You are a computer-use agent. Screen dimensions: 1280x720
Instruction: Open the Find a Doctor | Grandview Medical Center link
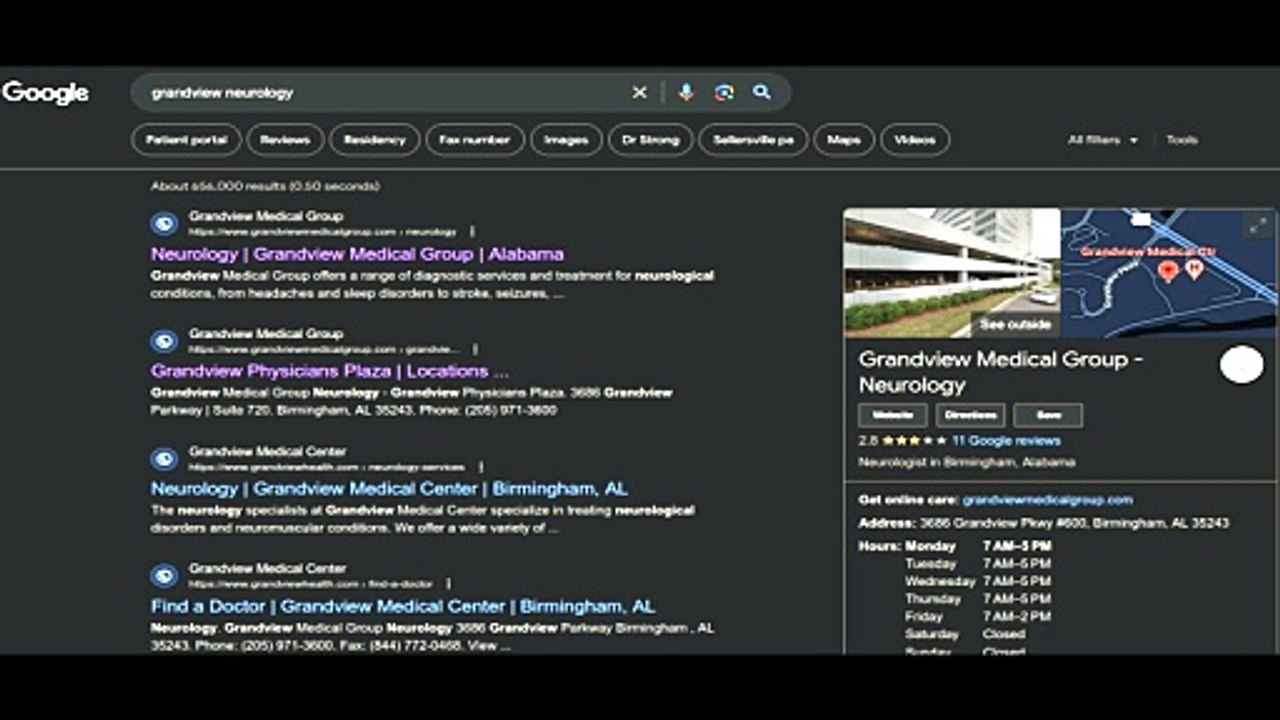coord(403,606)
